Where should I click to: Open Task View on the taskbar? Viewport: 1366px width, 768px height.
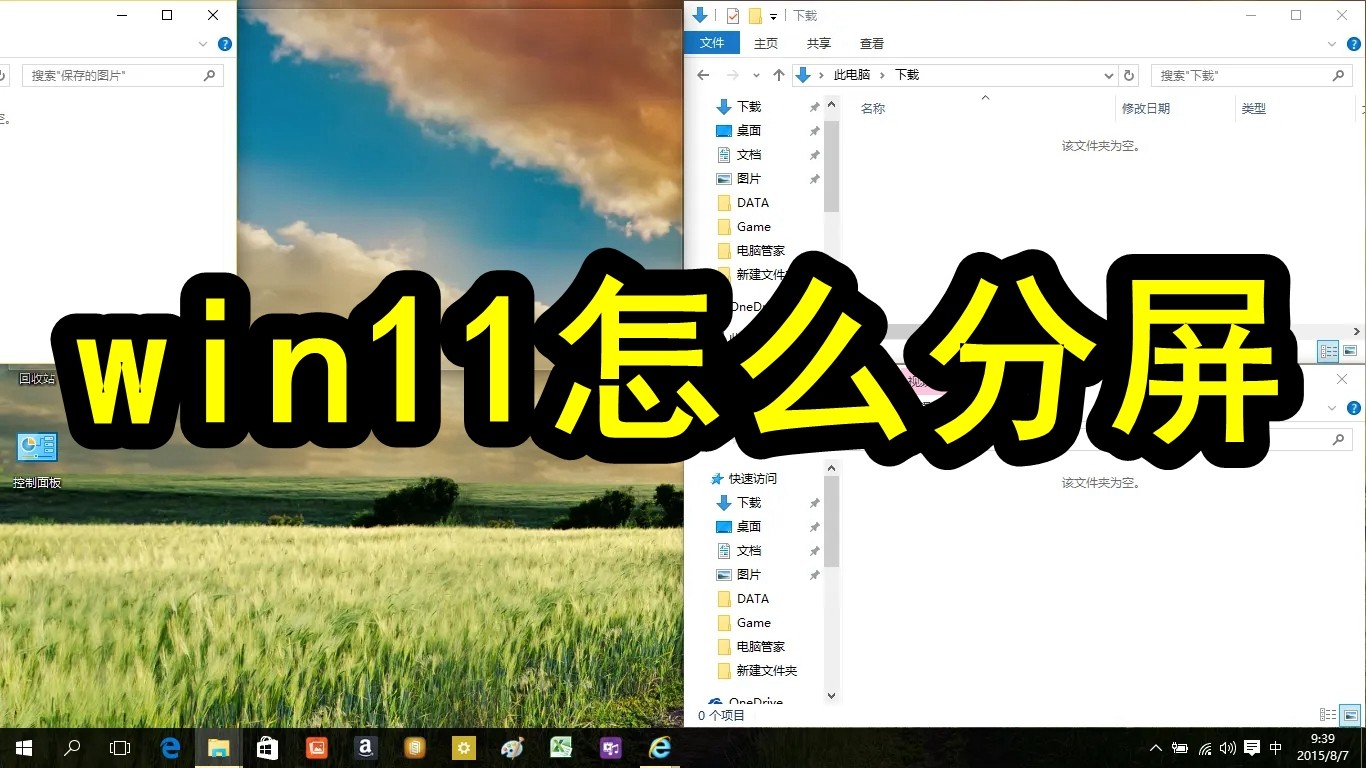(120, 747)
